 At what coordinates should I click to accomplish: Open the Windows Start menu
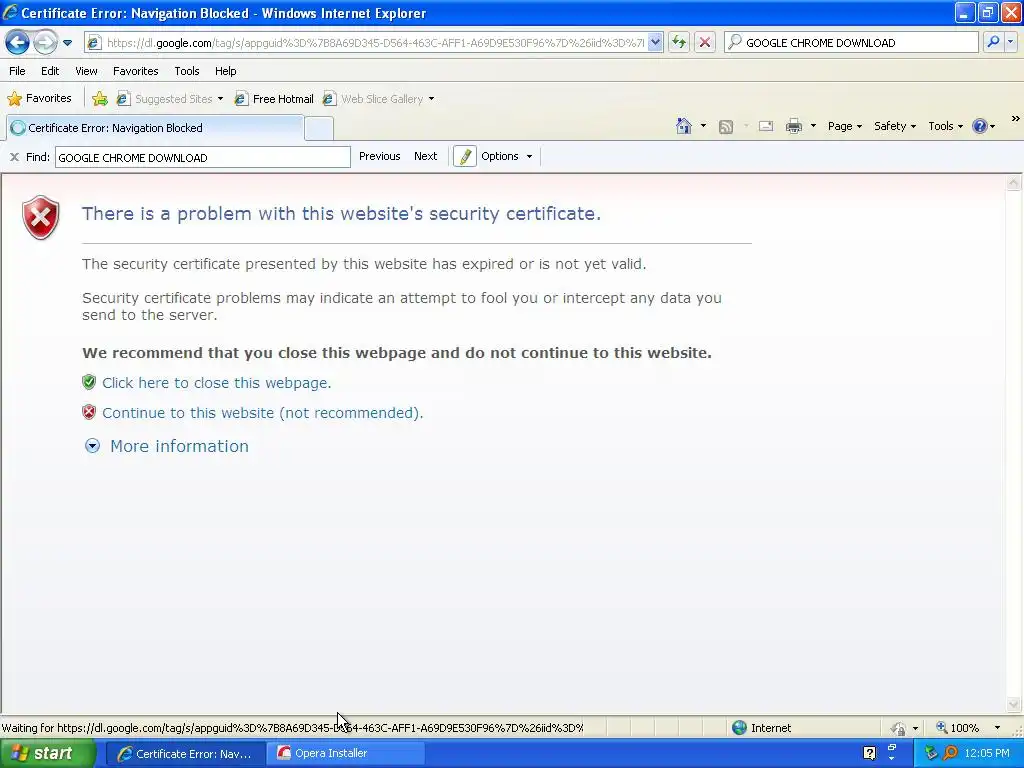click(x=48, y=754)
